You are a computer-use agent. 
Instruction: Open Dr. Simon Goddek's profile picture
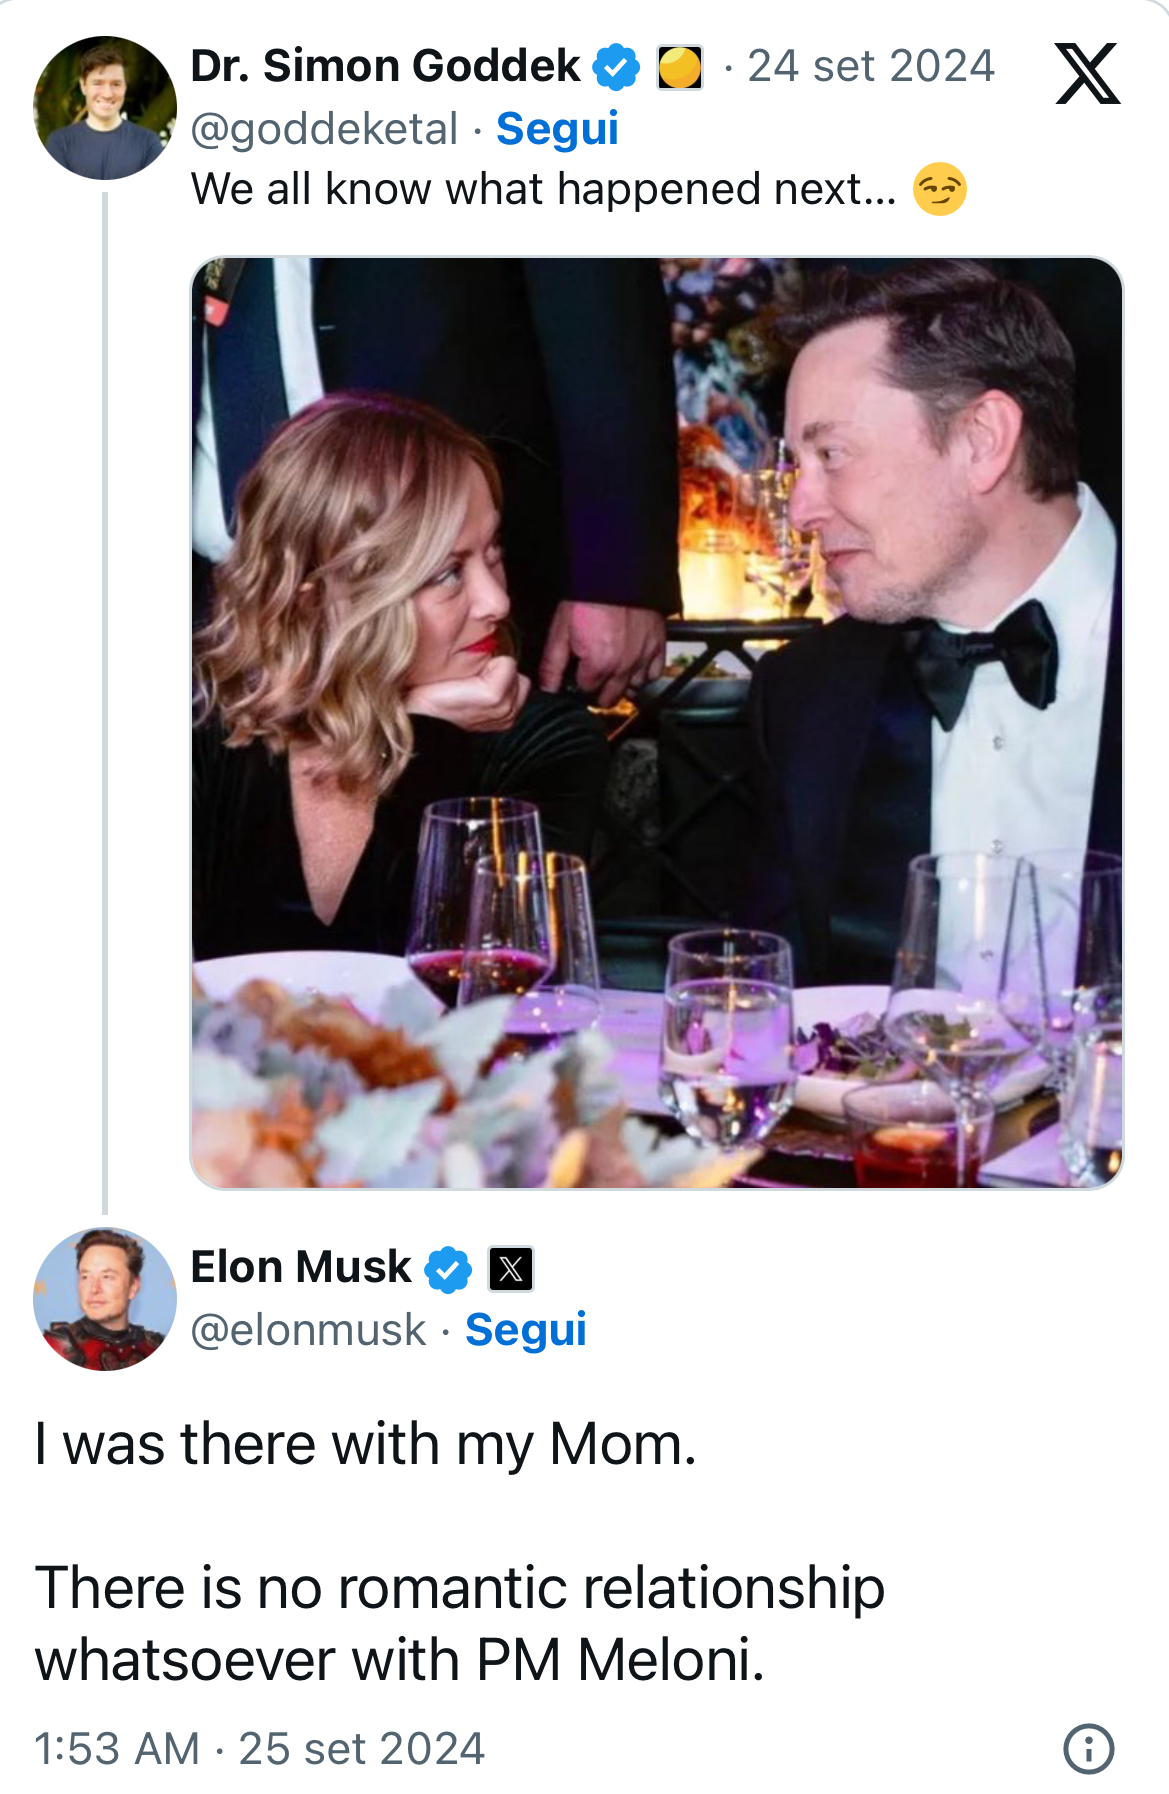[x=105, y=108]
